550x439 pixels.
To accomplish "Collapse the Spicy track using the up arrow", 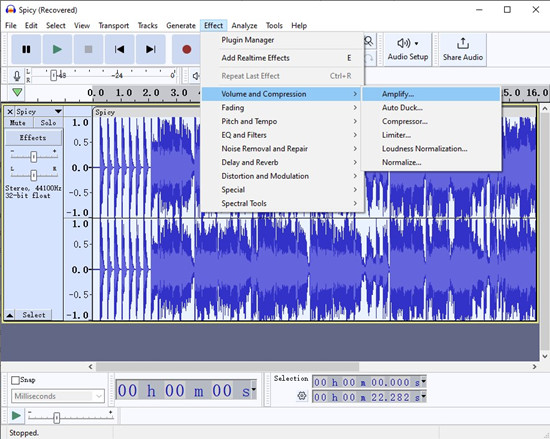I will 10,315.
